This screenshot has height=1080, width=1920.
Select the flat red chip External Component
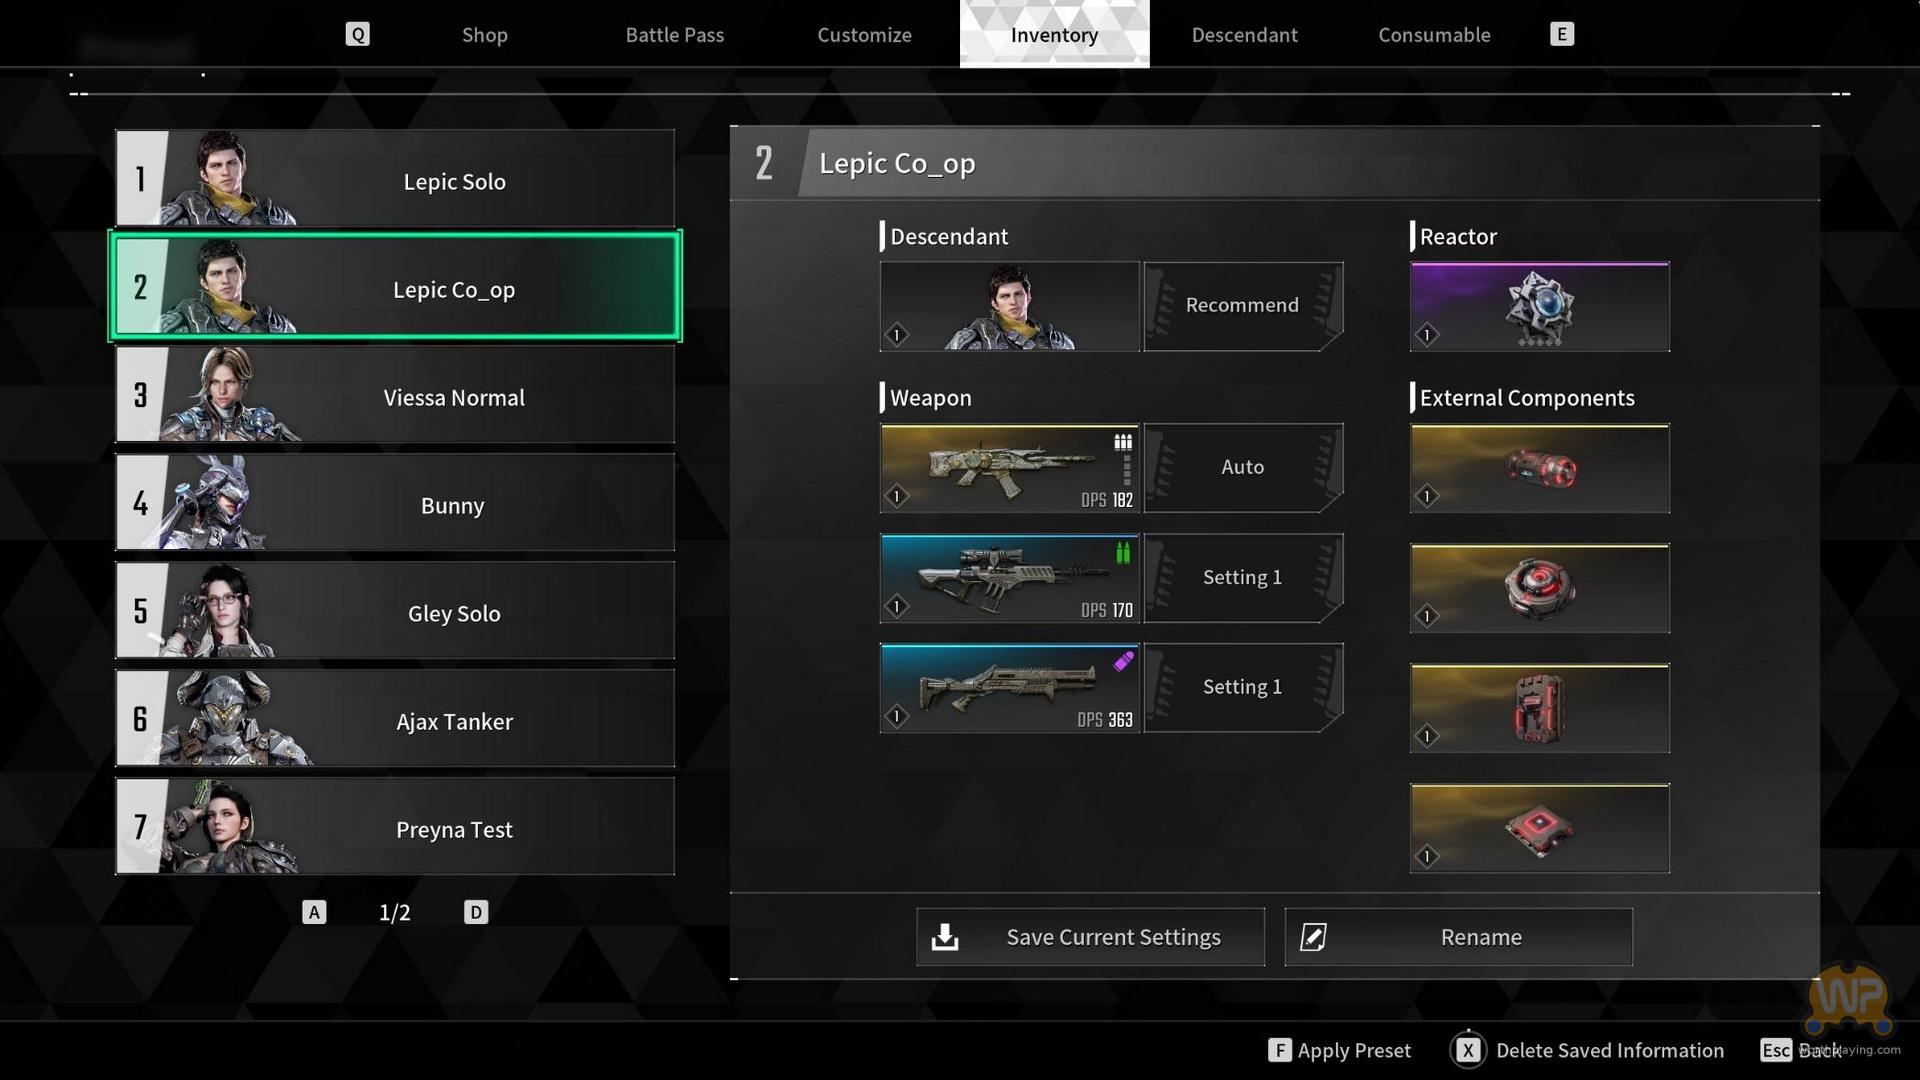1539,828
